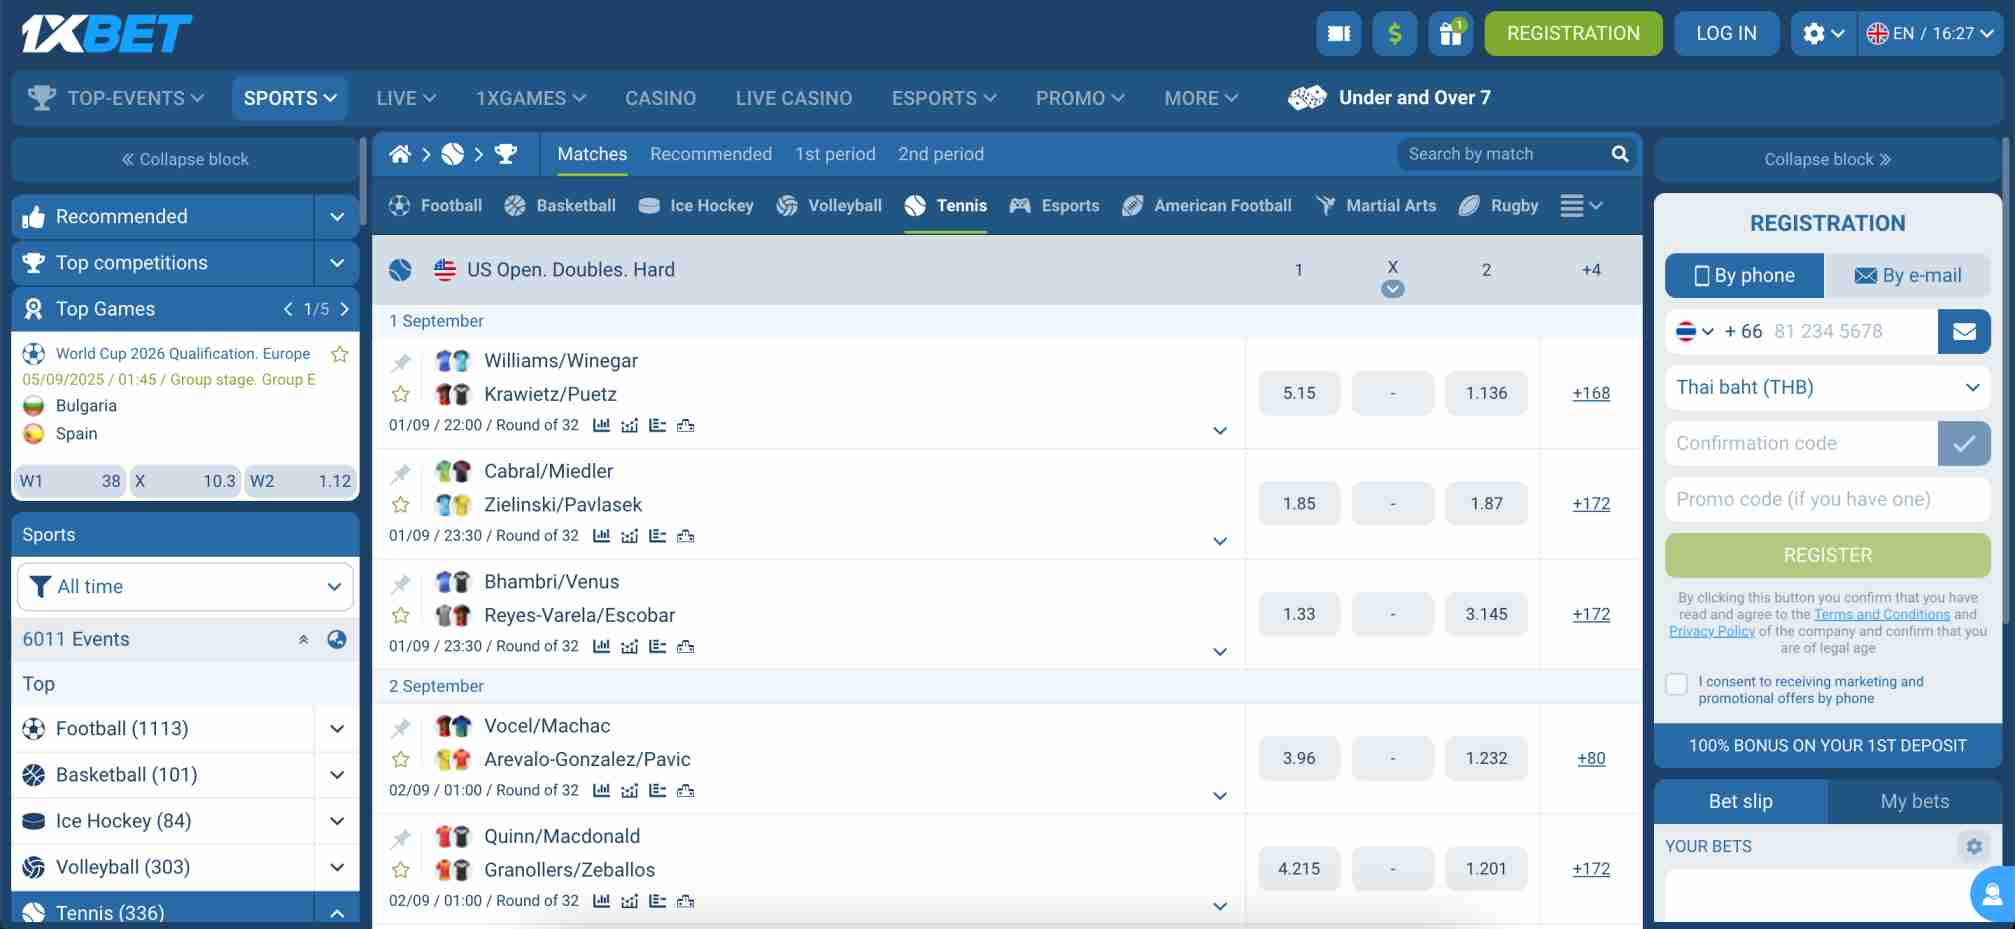Select By phone registration option
2015x929 pixels.
tap(1745, 276)
